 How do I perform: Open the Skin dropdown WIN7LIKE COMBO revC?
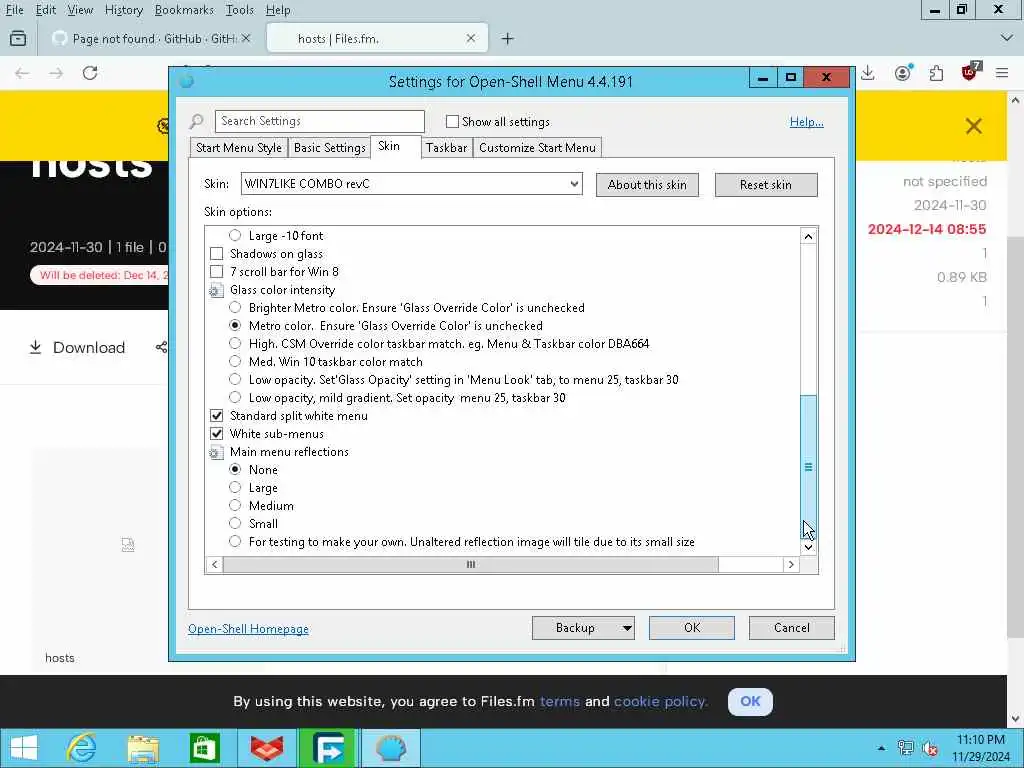pos(411,184)
